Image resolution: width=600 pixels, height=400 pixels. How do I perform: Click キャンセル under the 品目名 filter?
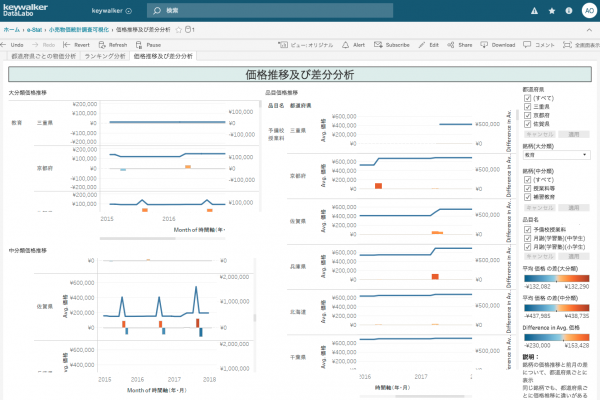tap(540, 256)
